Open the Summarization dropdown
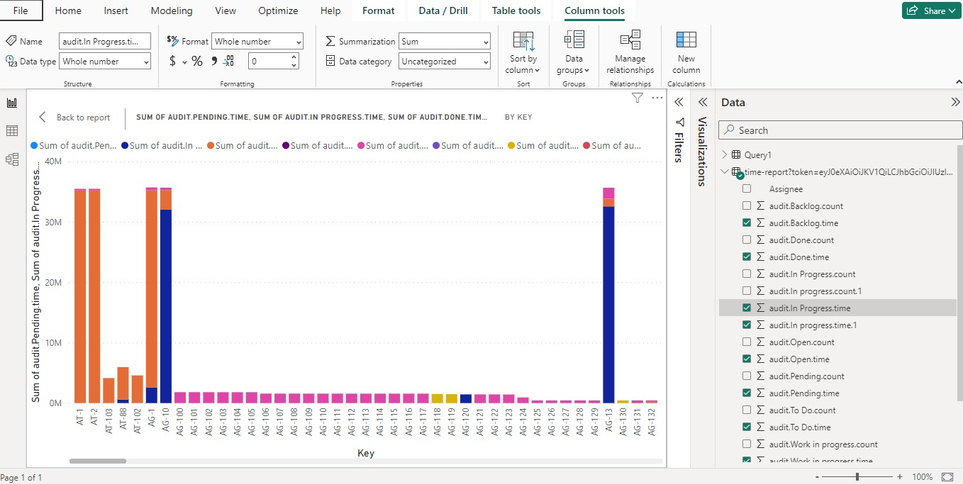The width and height of the screenshot is (963, 484). click(x=444, y=41)
